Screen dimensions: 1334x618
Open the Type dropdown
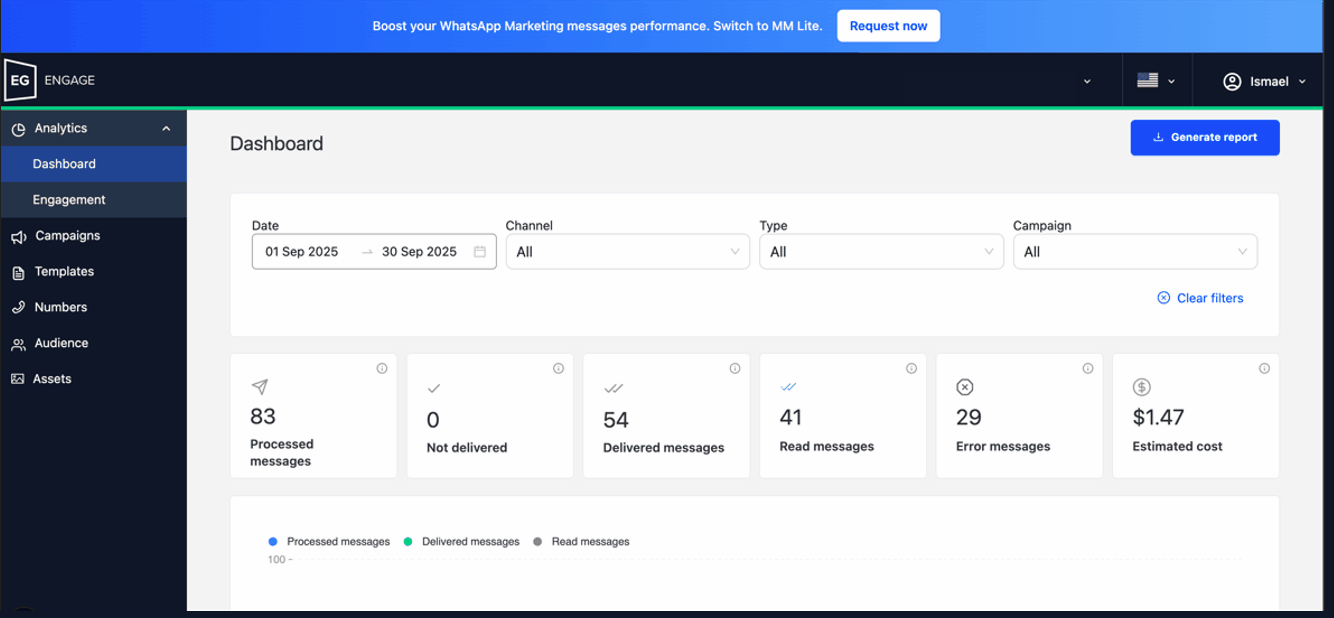click(x=882, y=252)
